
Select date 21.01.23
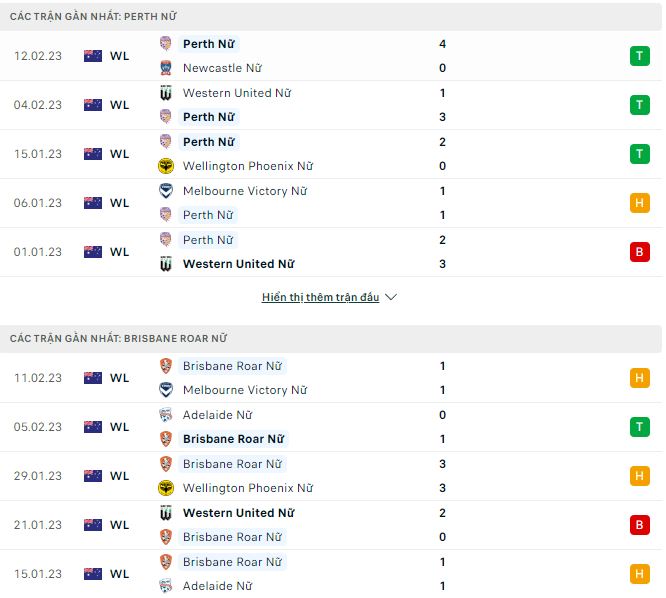[x=38, y=525]
